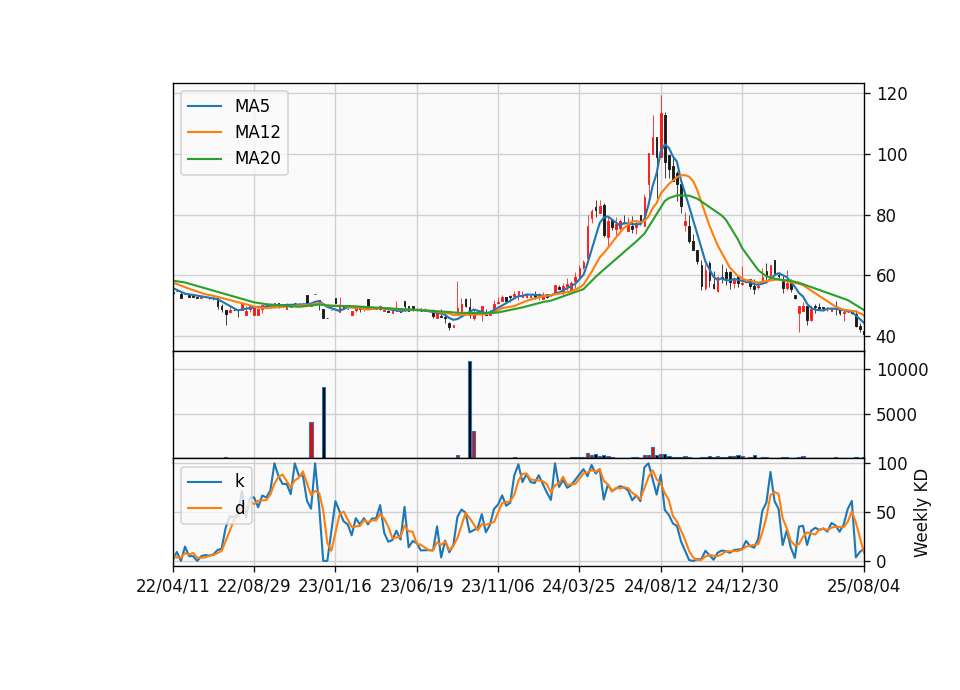Click the 23/11/06 date tick label
This screenshot has width=960, height=690.
pos(498,586)
